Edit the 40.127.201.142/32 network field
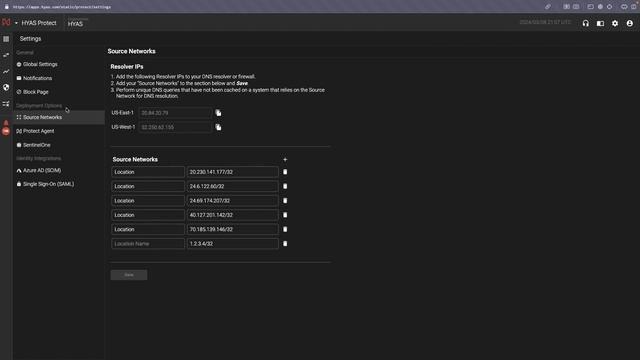 [x=233, y=215]
